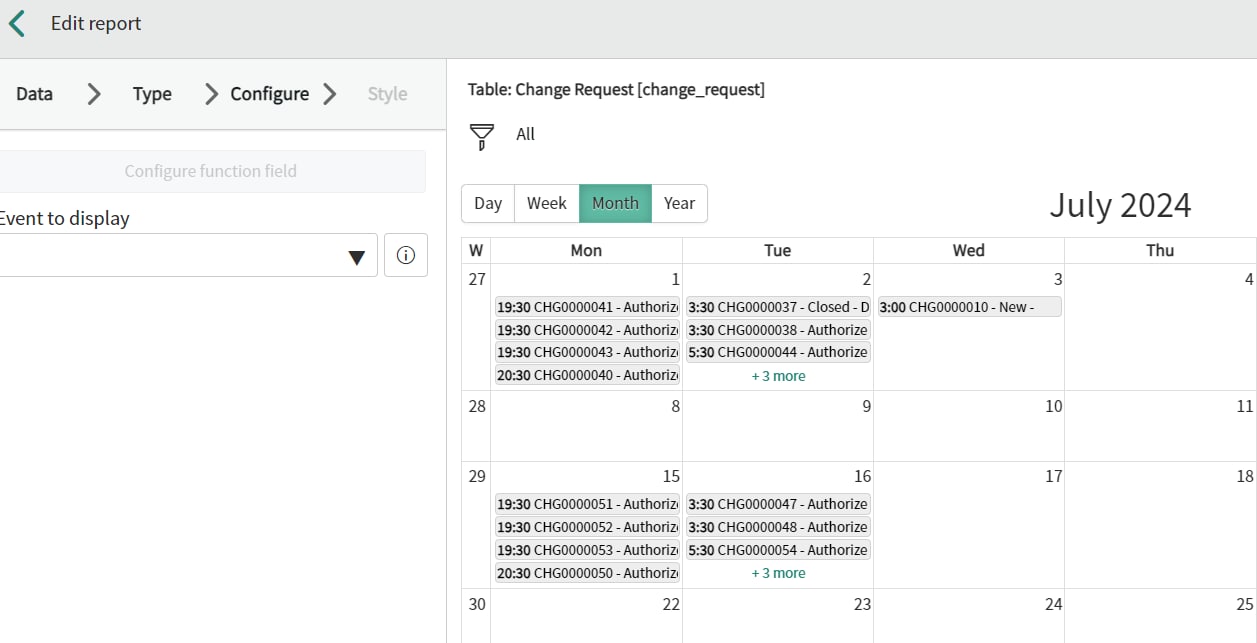Image resolution: width=1257 pixels, height=643 pixels.
Task: Select the Month view toggle
Action: tap(615, 203)
